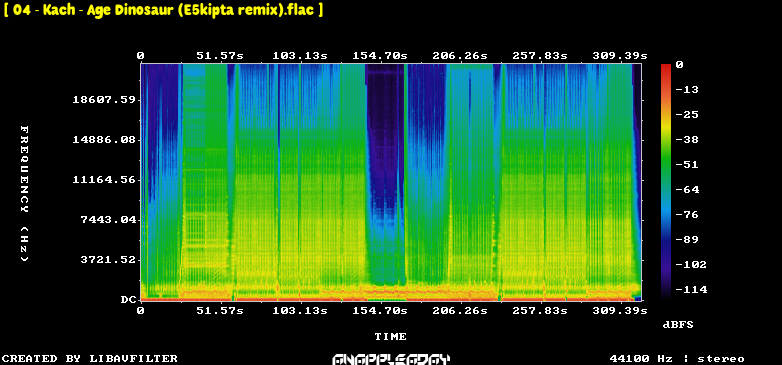Click the -114 value on the color legend
This screenshot has height=365, width=782.
point(691,289)
